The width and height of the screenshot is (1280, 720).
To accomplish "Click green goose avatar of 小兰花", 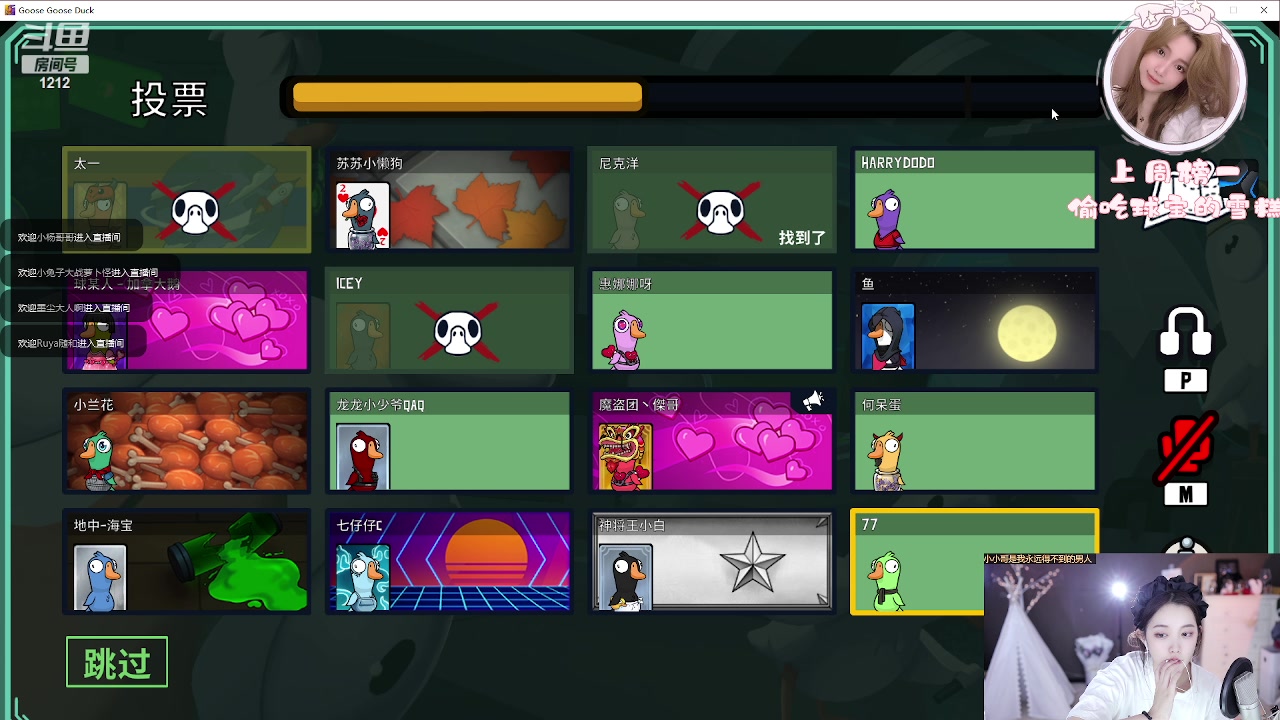I will tap(99, 460).
